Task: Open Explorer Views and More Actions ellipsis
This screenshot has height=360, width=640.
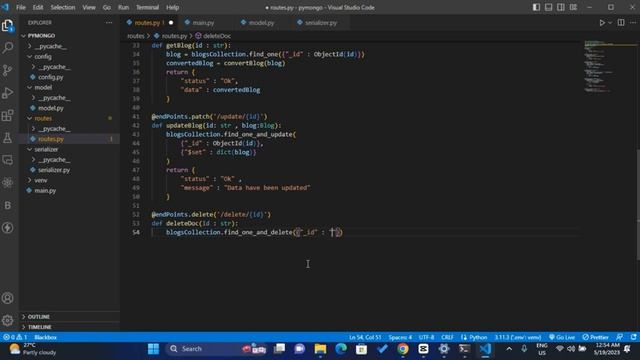Action: click(109, 23)
